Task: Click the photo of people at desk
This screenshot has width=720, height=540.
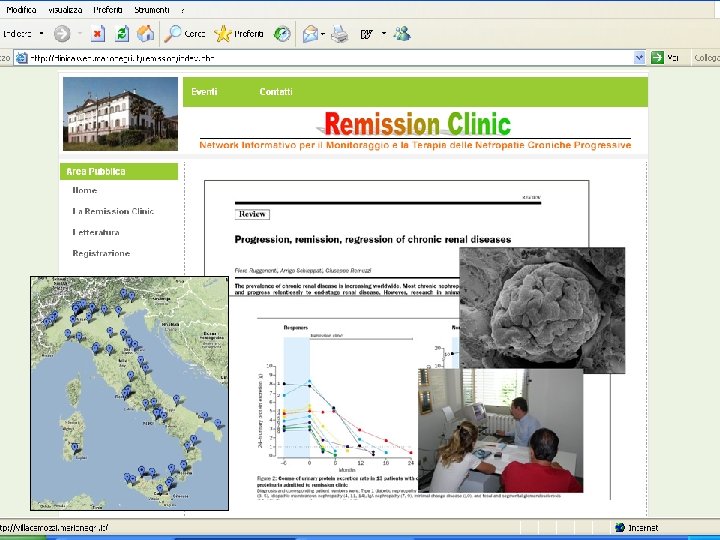Action: click(x=501, y=430)
